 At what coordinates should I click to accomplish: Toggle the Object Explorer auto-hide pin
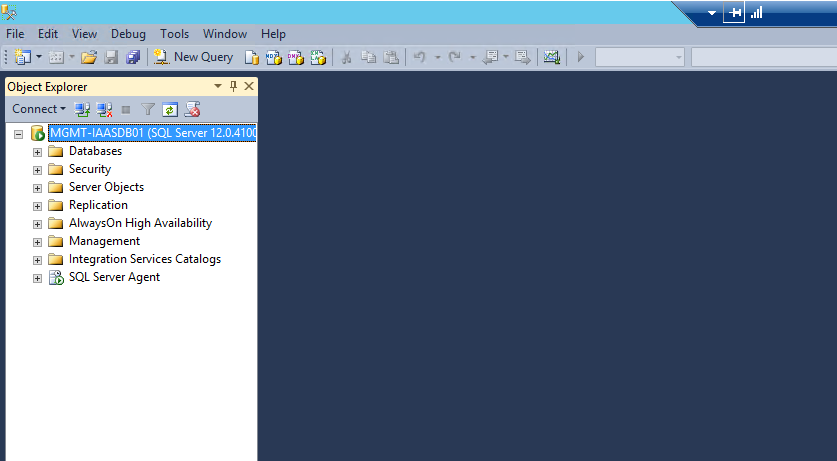click(233, 86)
